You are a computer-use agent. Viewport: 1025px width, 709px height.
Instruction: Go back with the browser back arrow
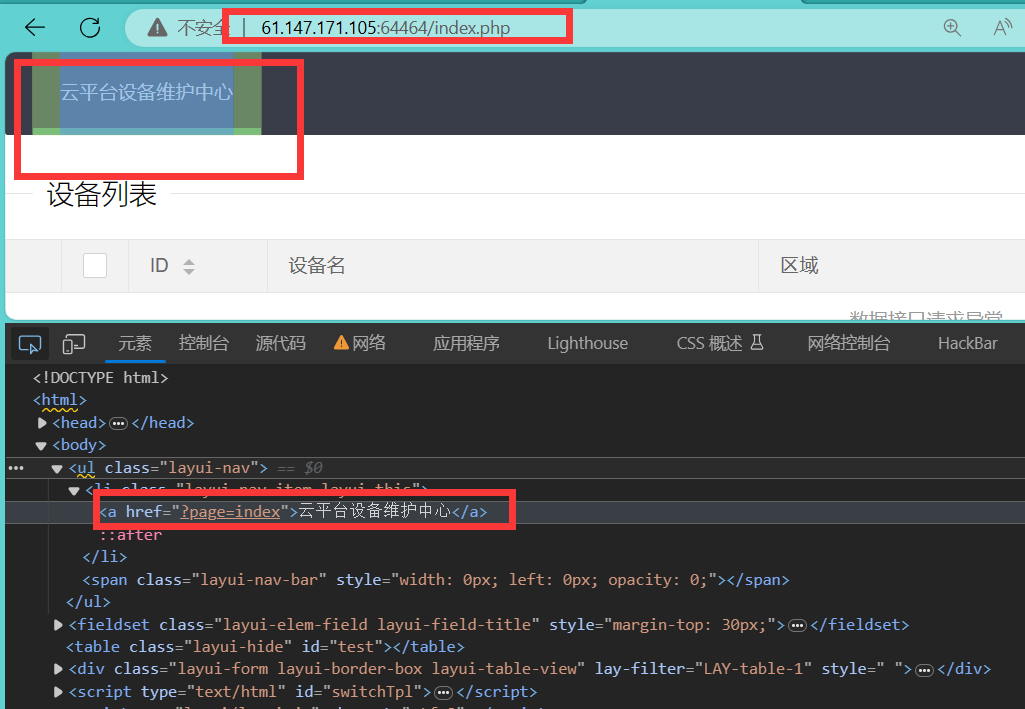coord(35,27)
